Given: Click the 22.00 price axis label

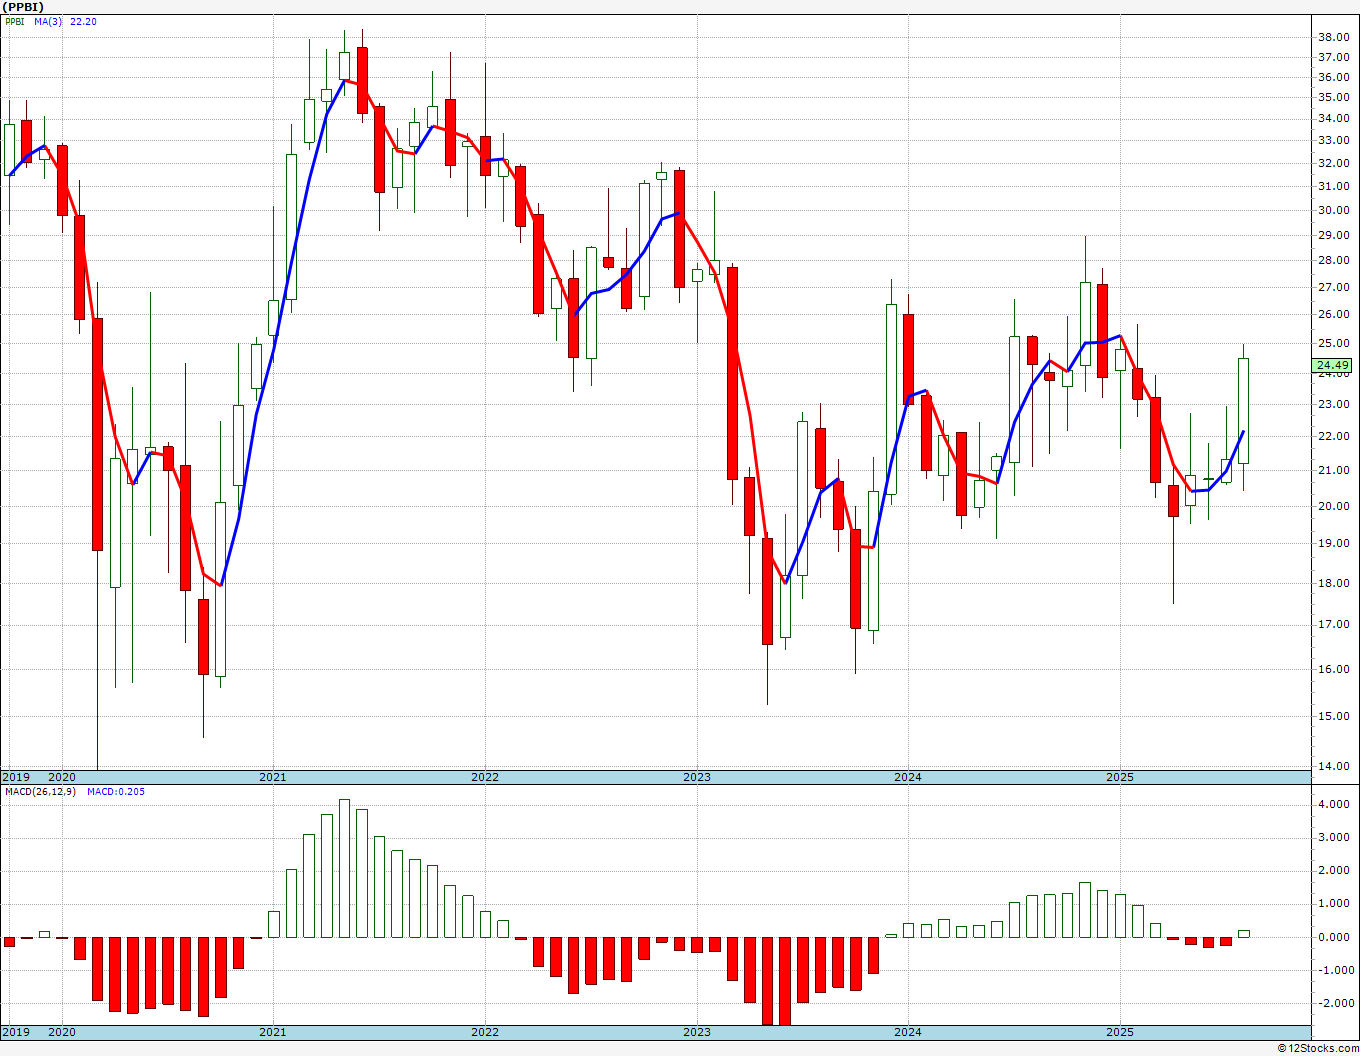Looking at the screenshot, I should point(1333,437).
